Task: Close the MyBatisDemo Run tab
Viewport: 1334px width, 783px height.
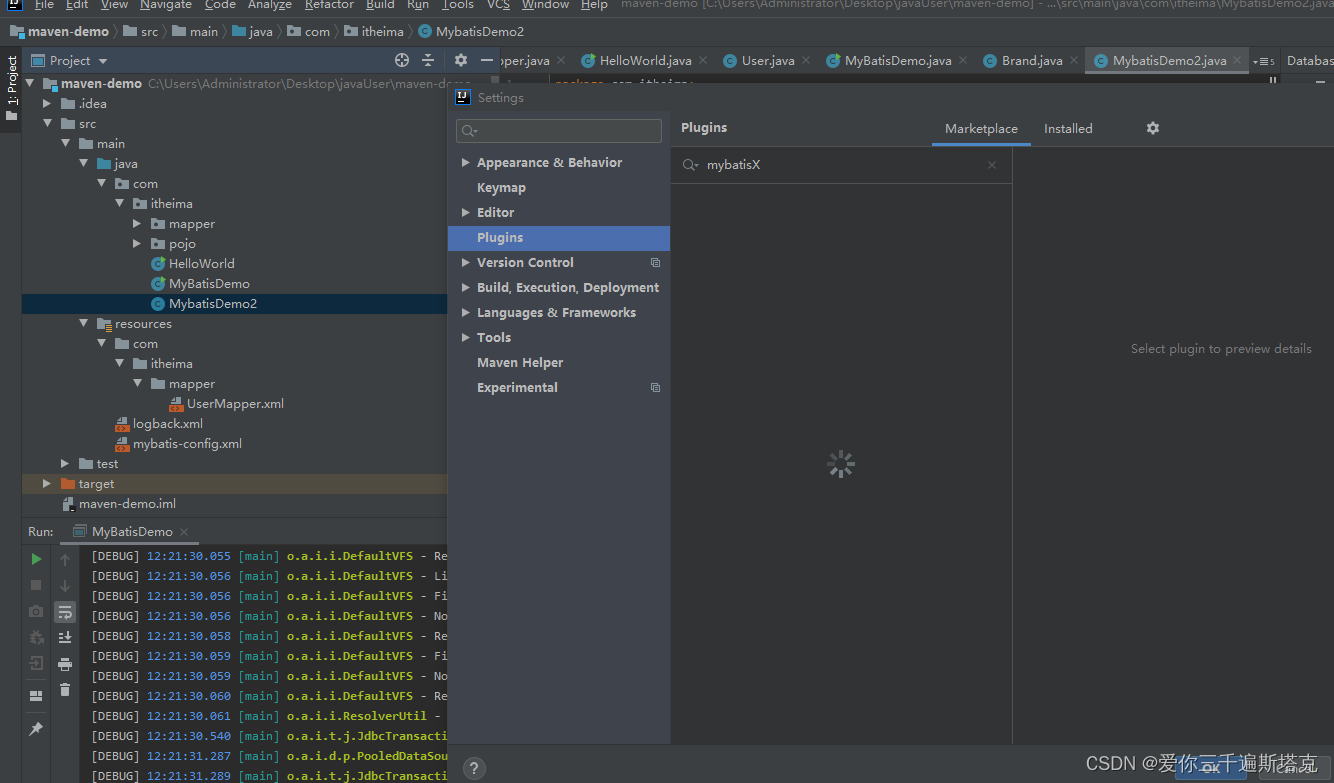Action: (184, 532)
